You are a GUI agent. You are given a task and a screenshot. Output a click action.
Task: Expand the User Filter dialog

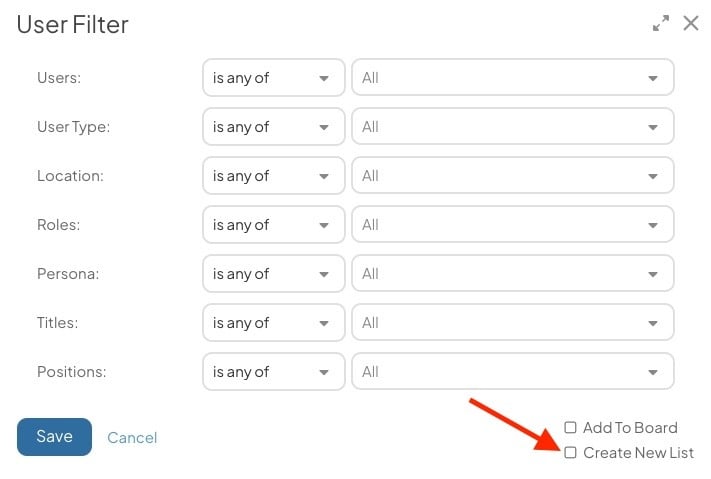660,23
